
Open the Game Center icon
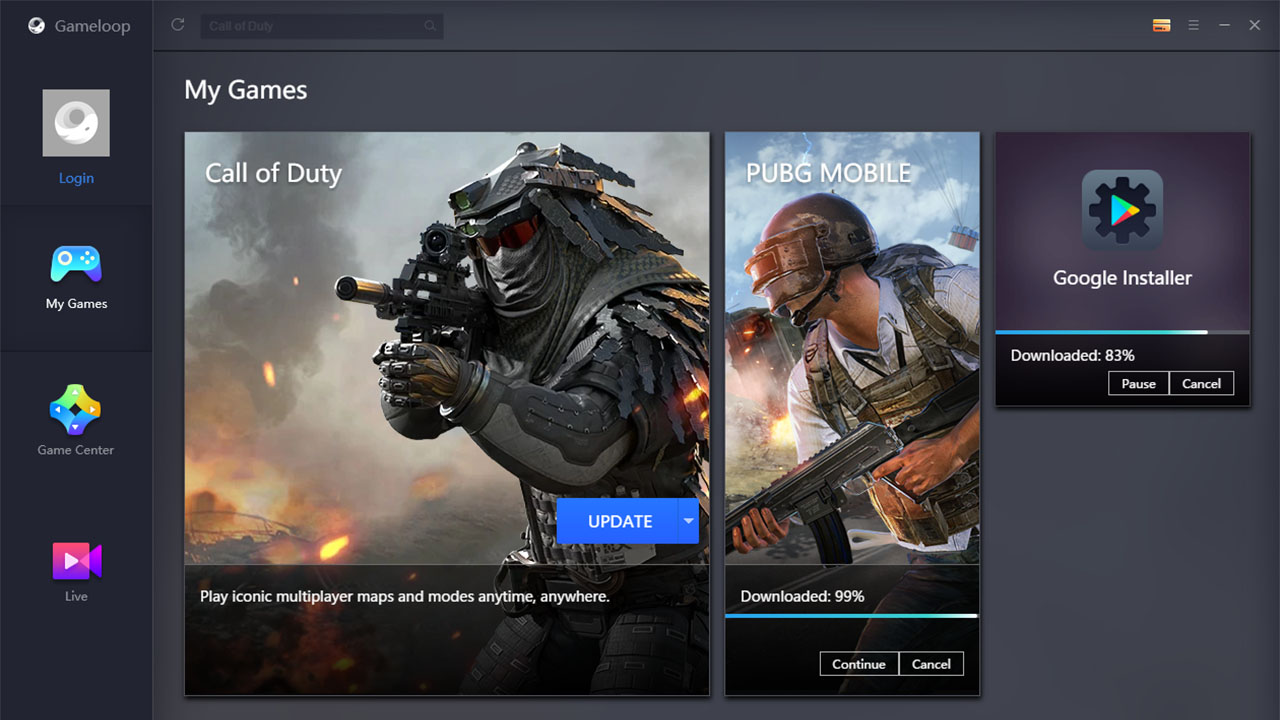click(x=76, y=410)
